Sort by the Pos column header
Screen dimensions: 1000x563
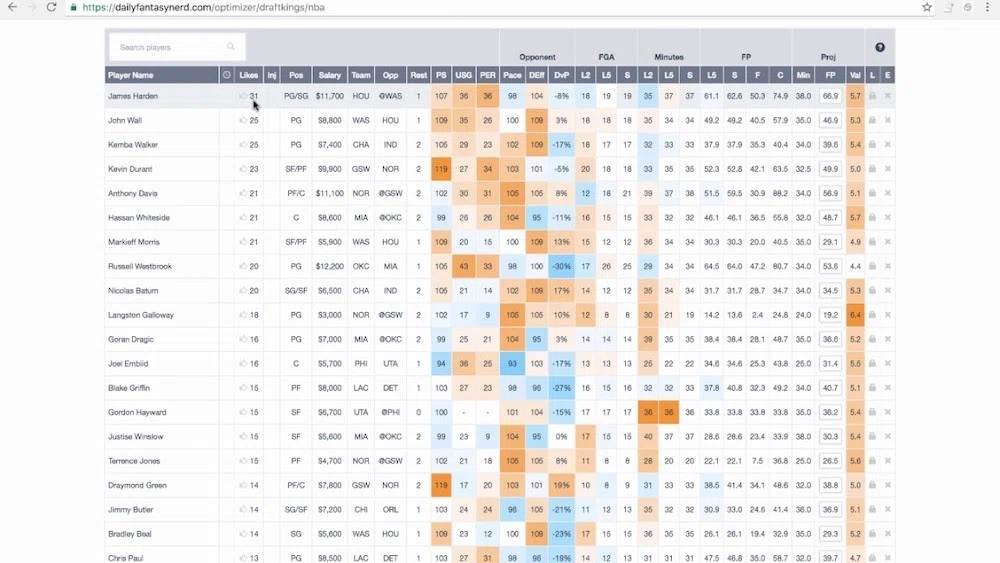pos(296,75)
